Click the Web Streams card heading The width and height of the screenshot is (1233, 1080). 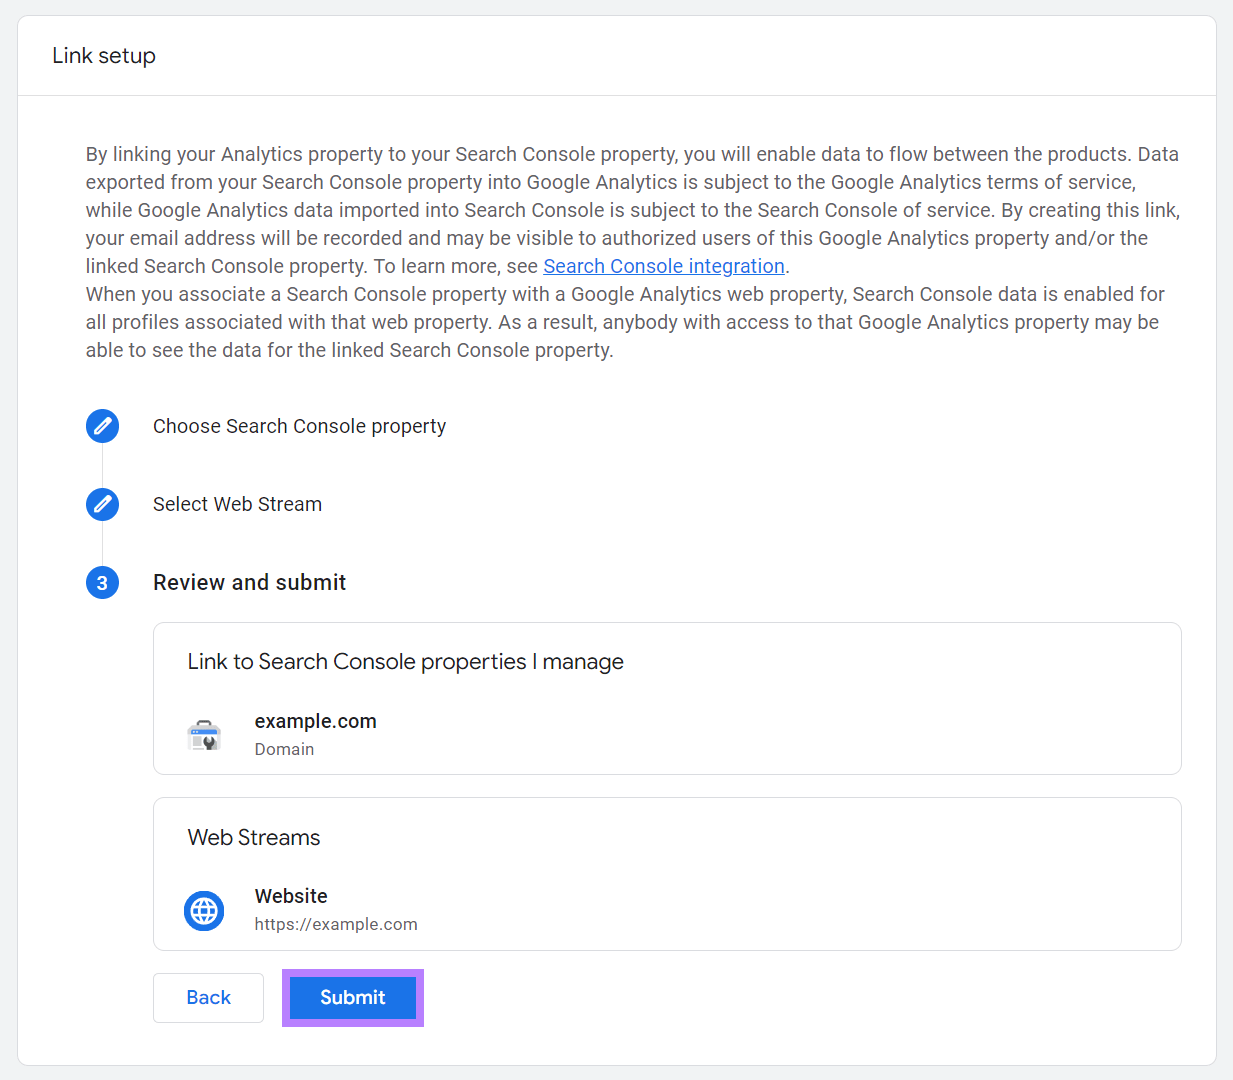253,837
